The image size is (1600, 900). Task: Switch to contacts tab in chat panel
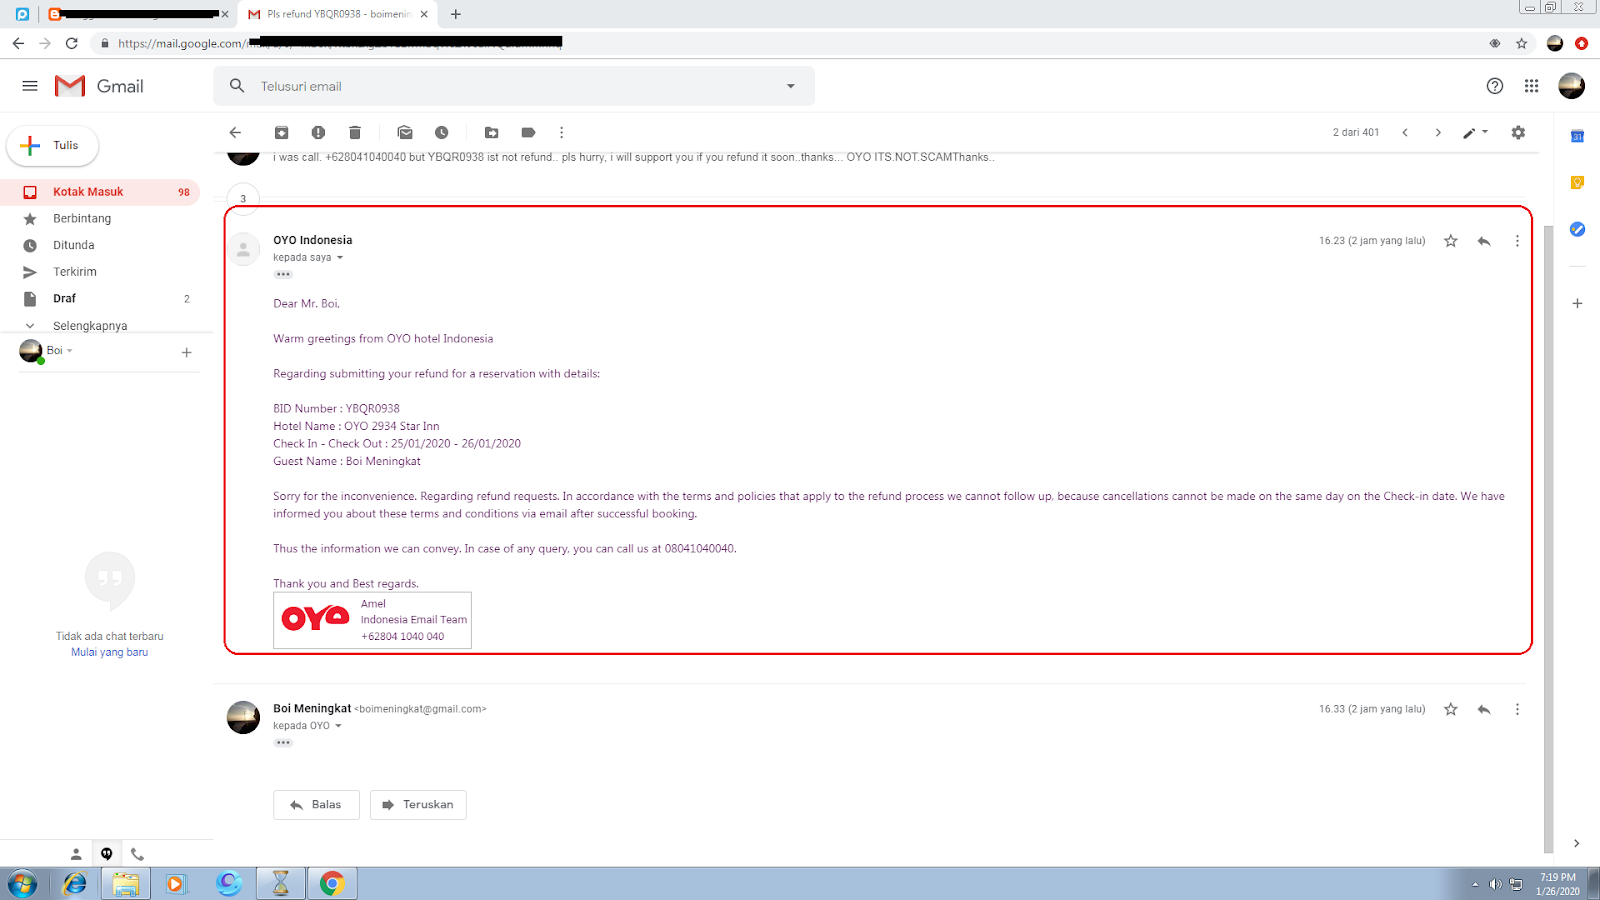tap(76, 854)
